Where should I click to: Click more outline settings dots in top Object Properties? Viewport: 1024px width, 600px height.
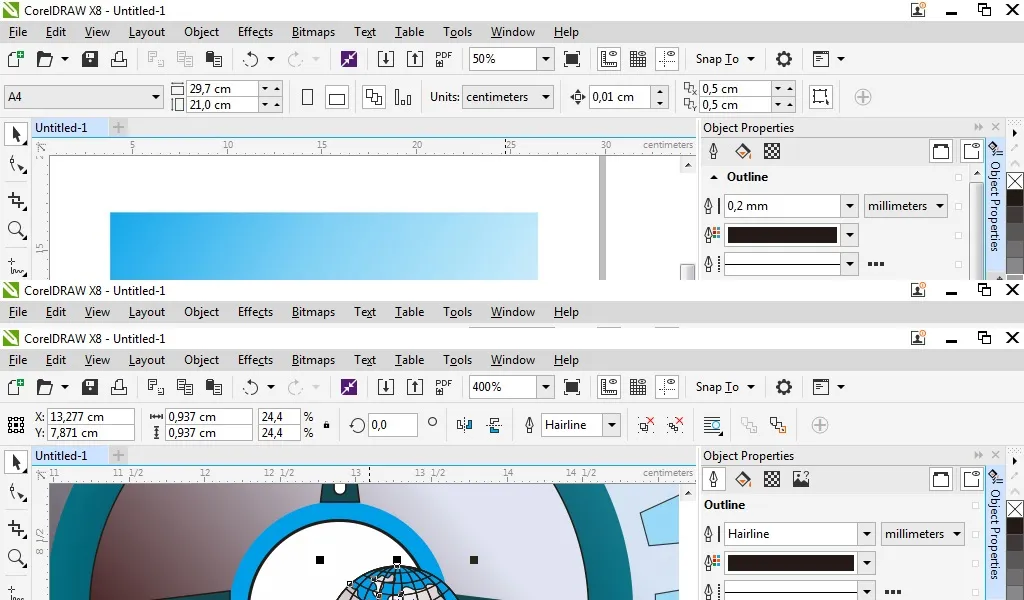pyautogui.click(x=876, y=264)
